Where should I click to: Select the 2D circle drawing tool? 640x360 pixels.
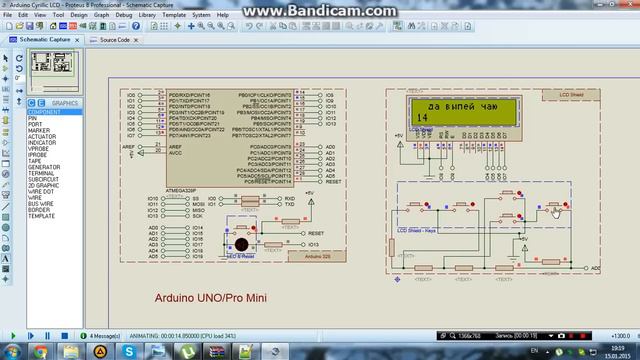pyautogui.click(x=5, y=227)
